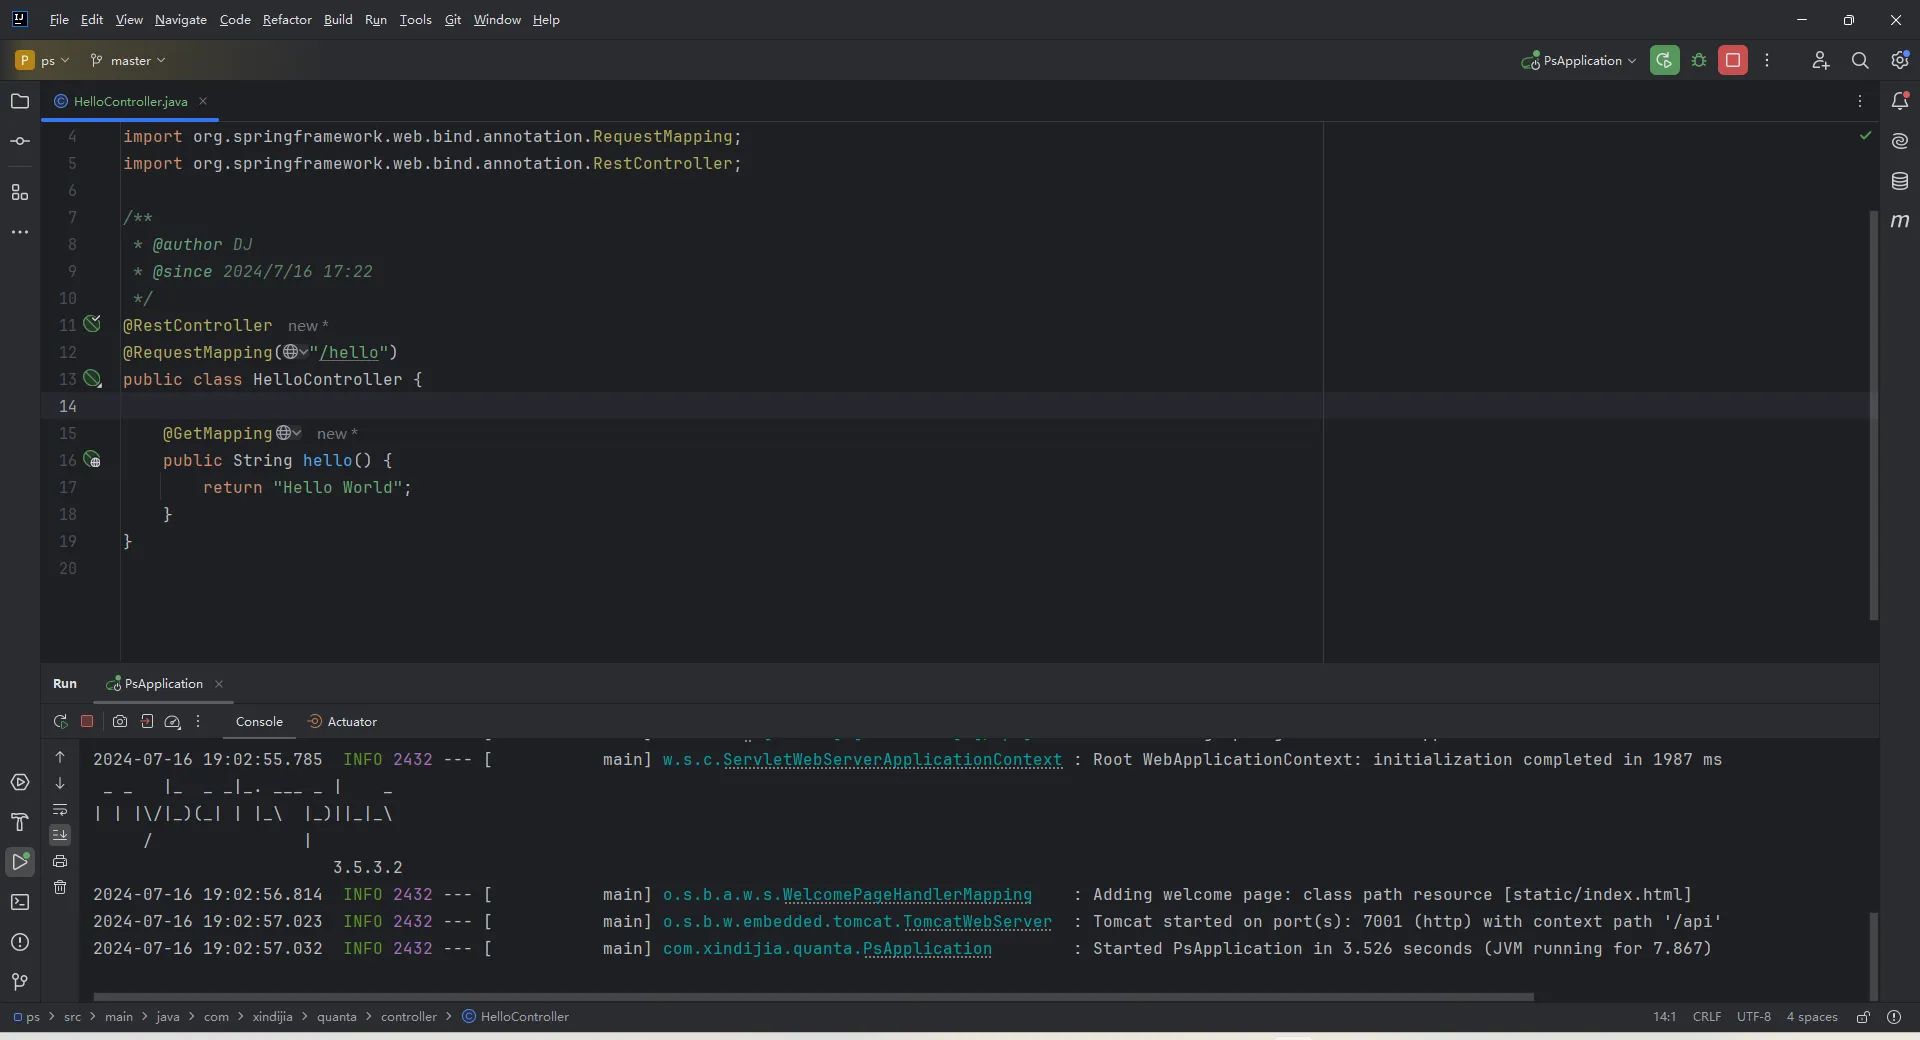1920x1040 pixels.
Task: Open Search Everywhere magnifier
Action: point(1860,60)
